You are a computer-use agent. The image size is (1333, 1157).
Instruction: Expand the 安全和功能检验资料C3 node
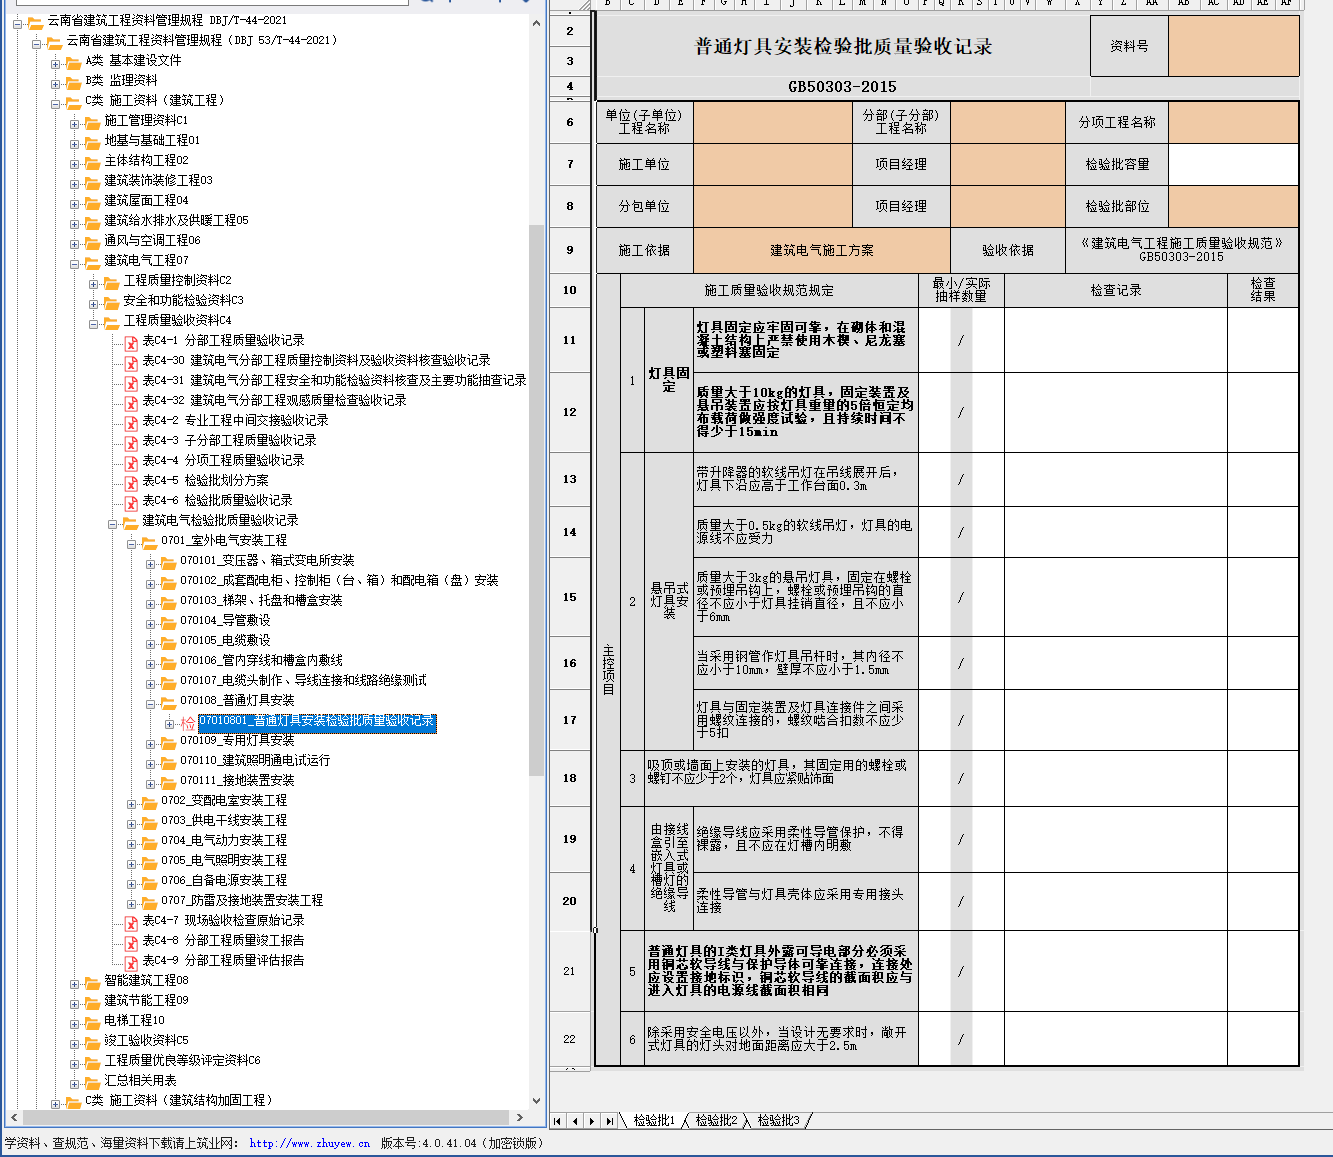pyautogui.click(x=93, y=303)
